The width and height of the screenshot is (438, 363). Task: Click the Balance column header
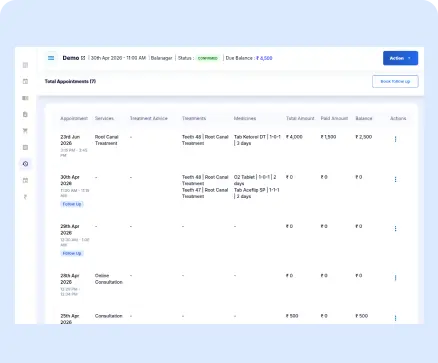[364, 118]
